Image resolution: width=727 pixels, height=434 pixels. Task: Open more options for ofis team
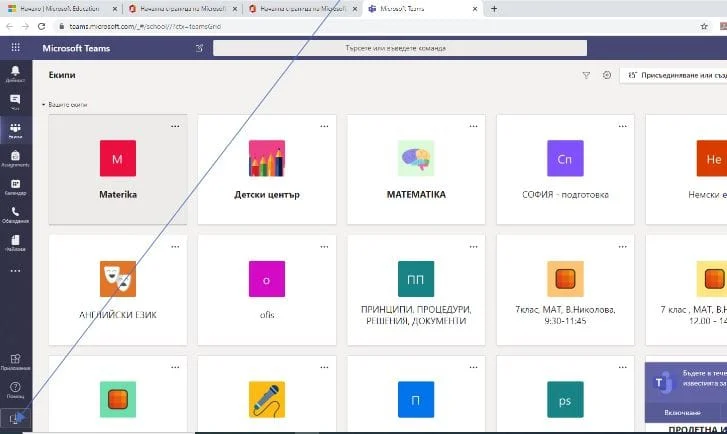click(x=324, y=247)
